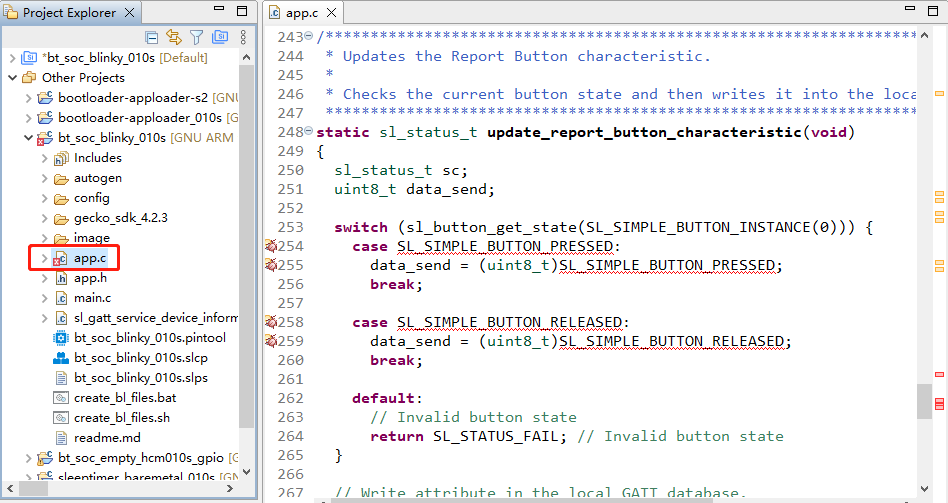Screen dimensions: 948x503
Task: Collapse the comment block fold at line 243
Action: (x=308, y=37)
